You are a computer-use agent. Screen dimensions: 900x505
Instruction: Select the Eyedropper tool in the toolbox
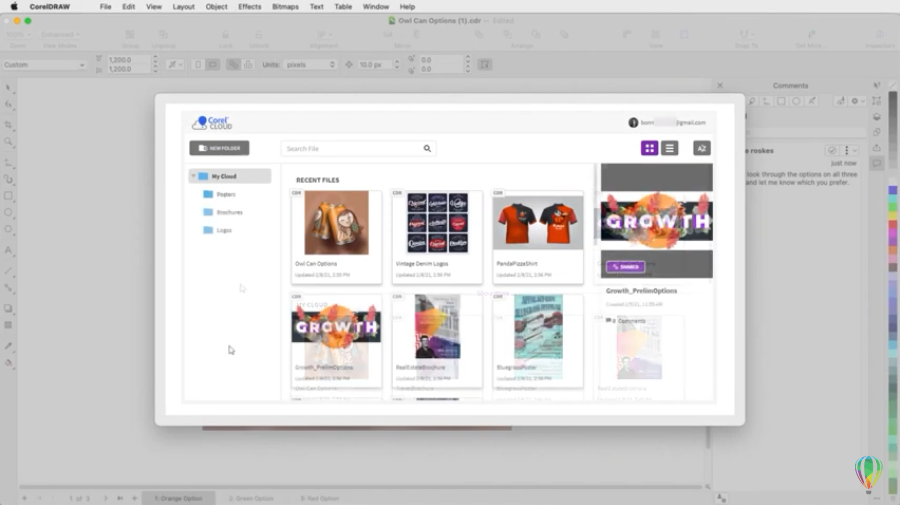8,346
